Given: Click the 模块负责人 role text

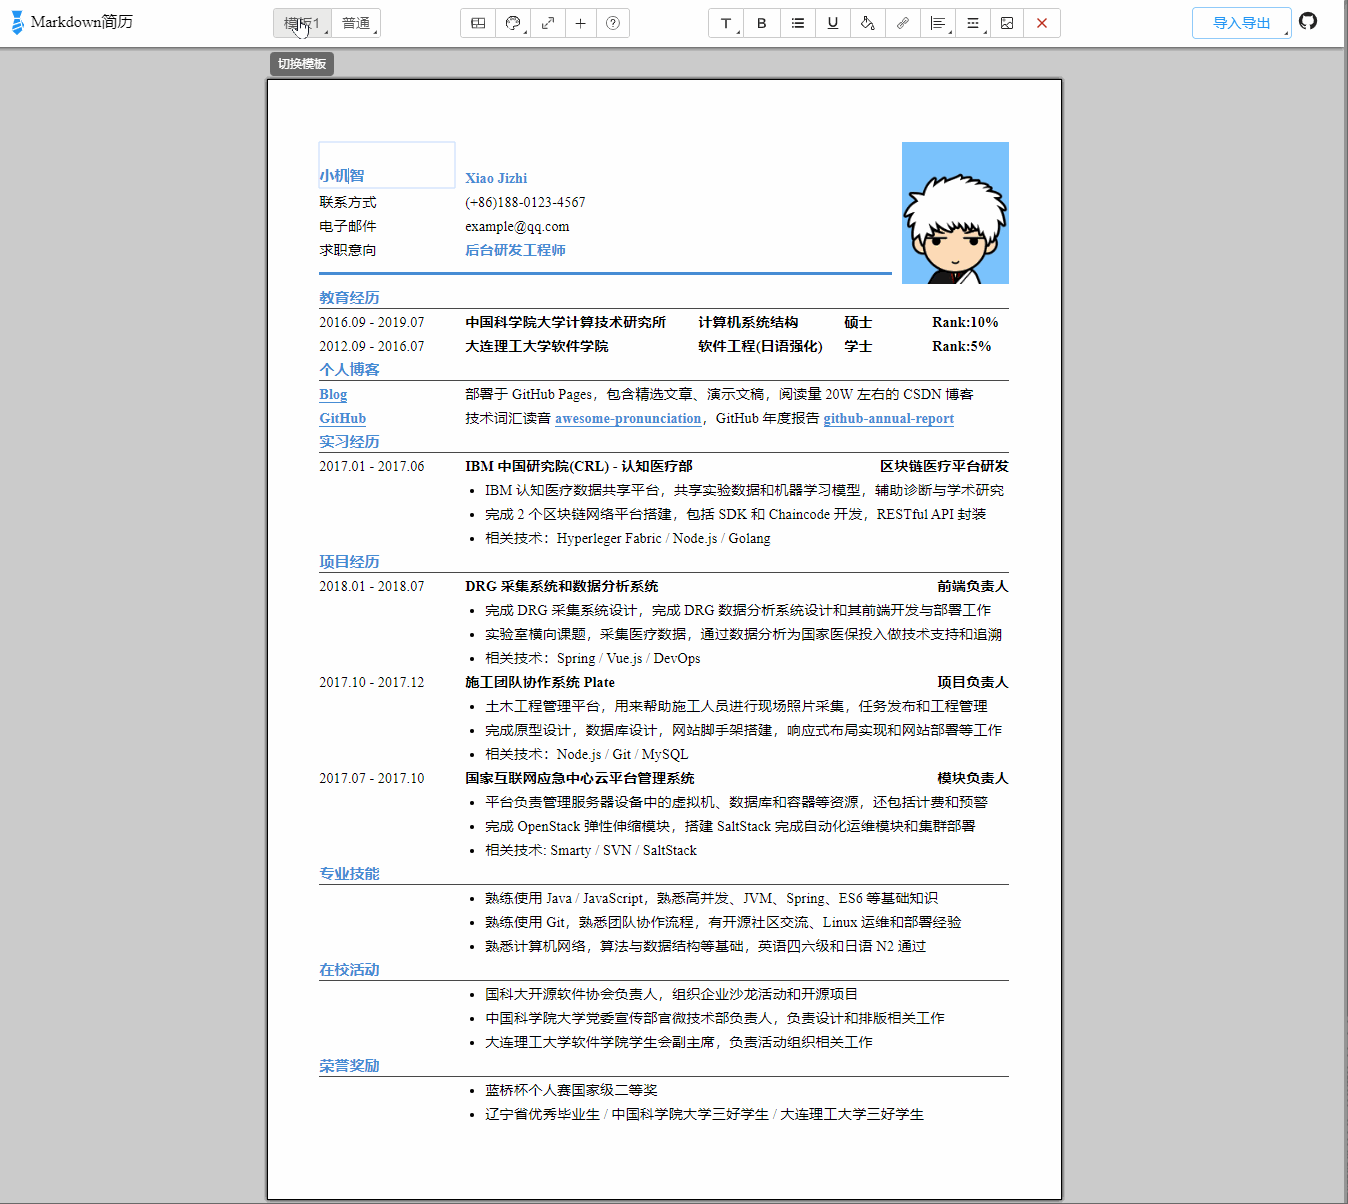Looking at the screenshot, I should (973, 778).
